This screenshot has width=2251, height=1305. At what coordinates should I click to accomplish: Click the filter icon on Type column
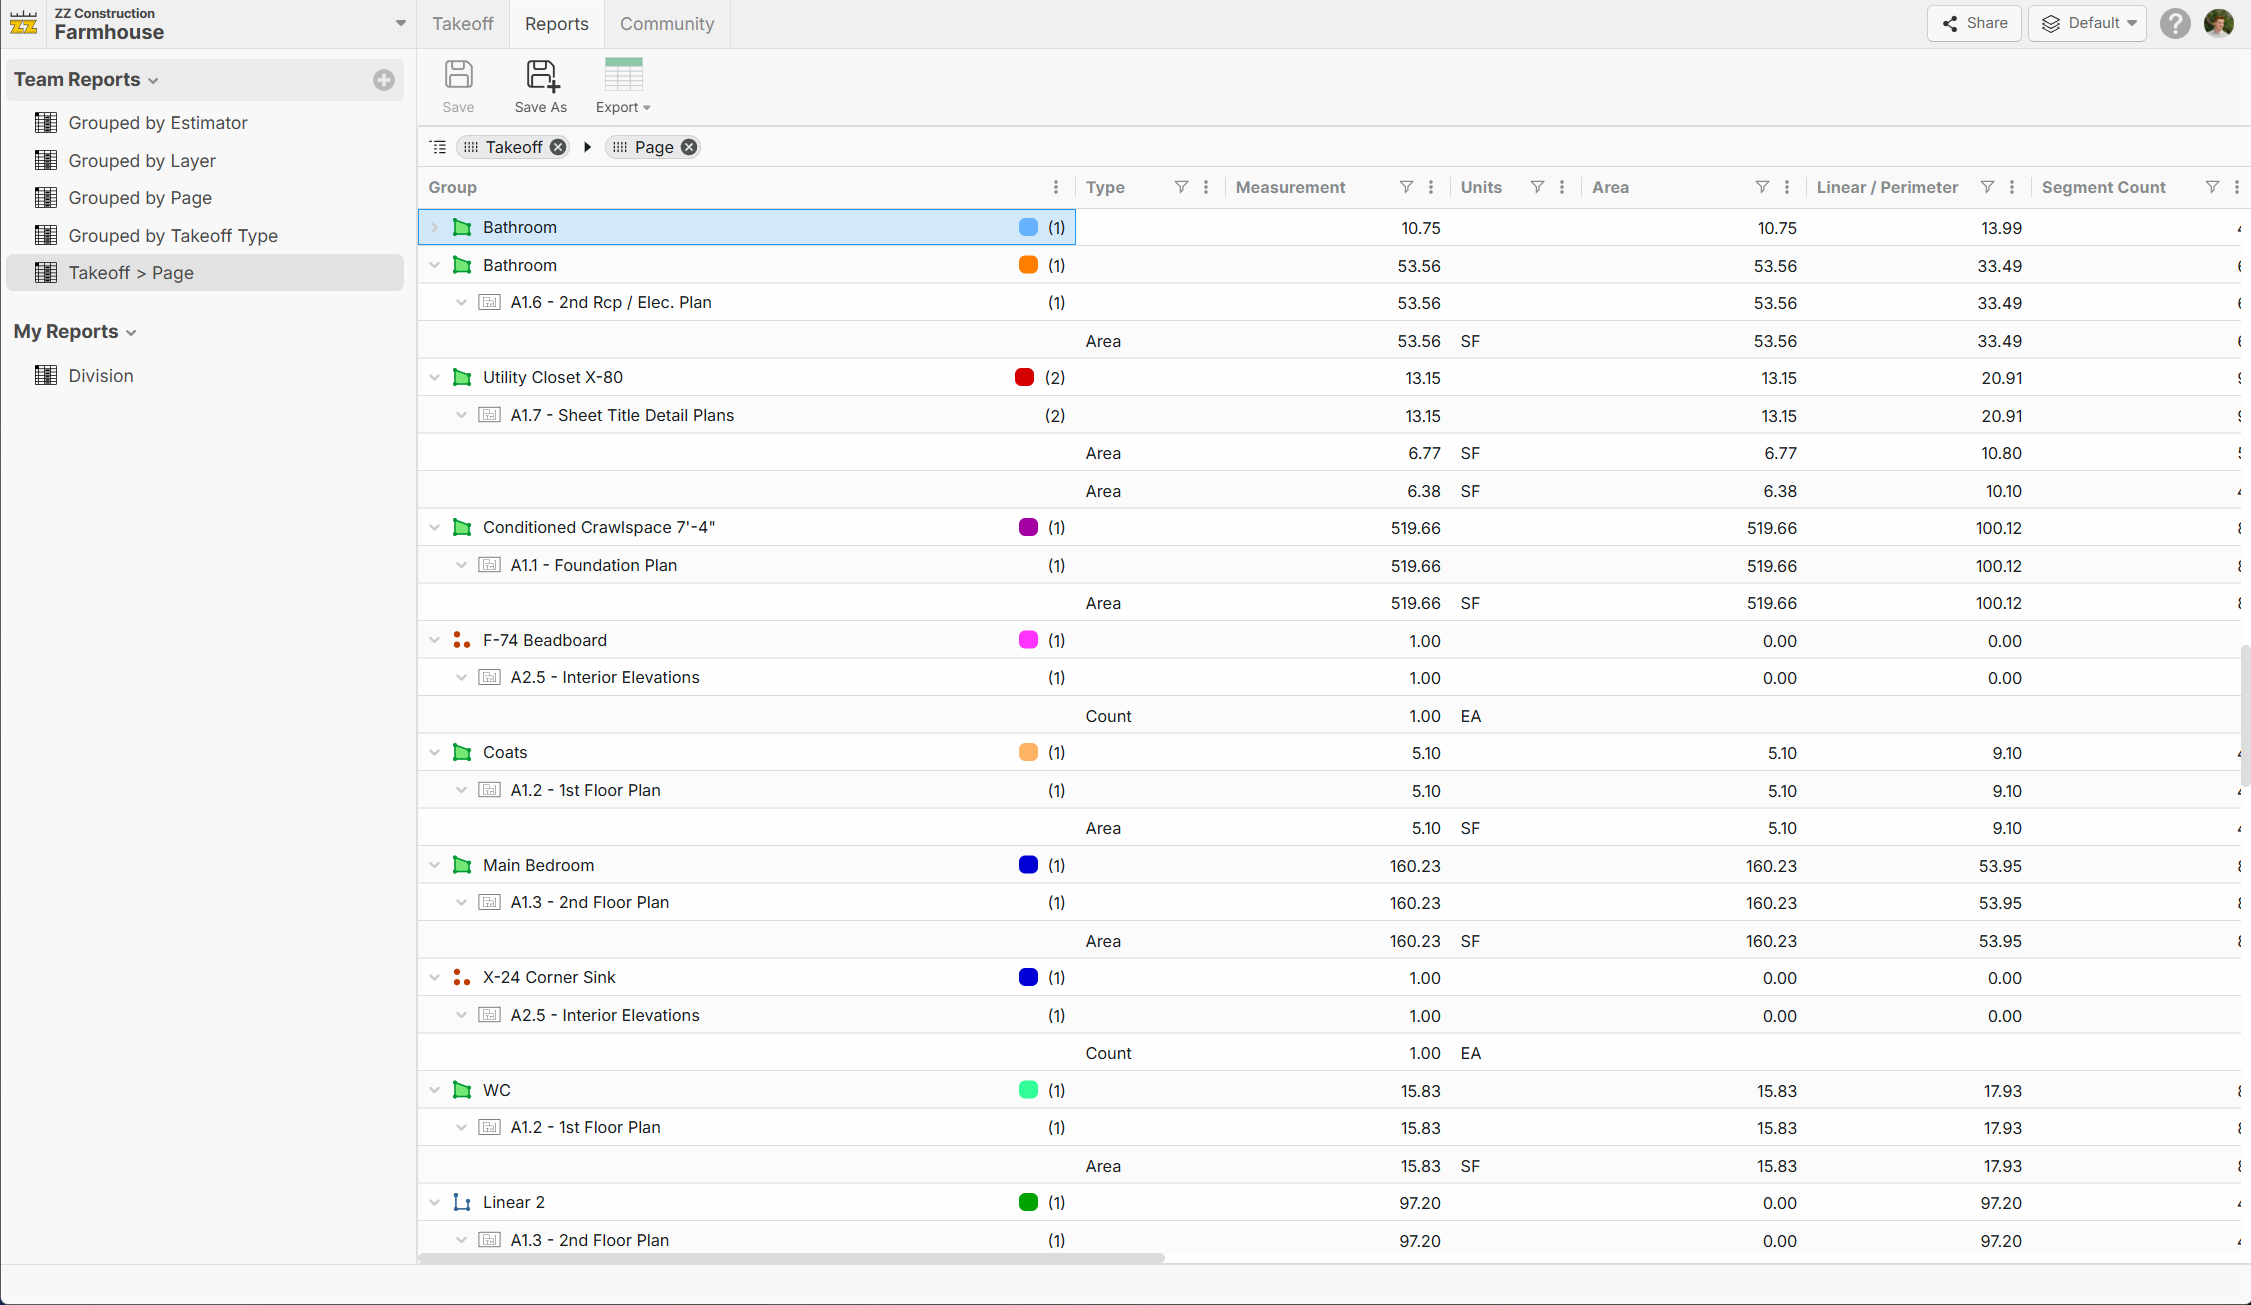[x=1181, y=187]
